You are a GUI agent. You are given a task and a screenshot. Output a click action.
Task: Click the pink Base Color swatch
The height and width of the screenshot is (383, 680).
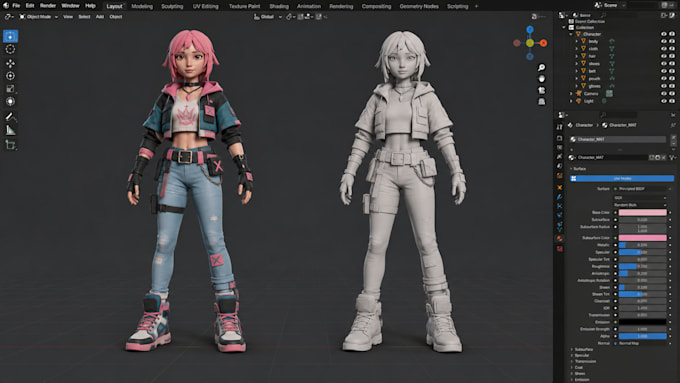click(642, 212)
